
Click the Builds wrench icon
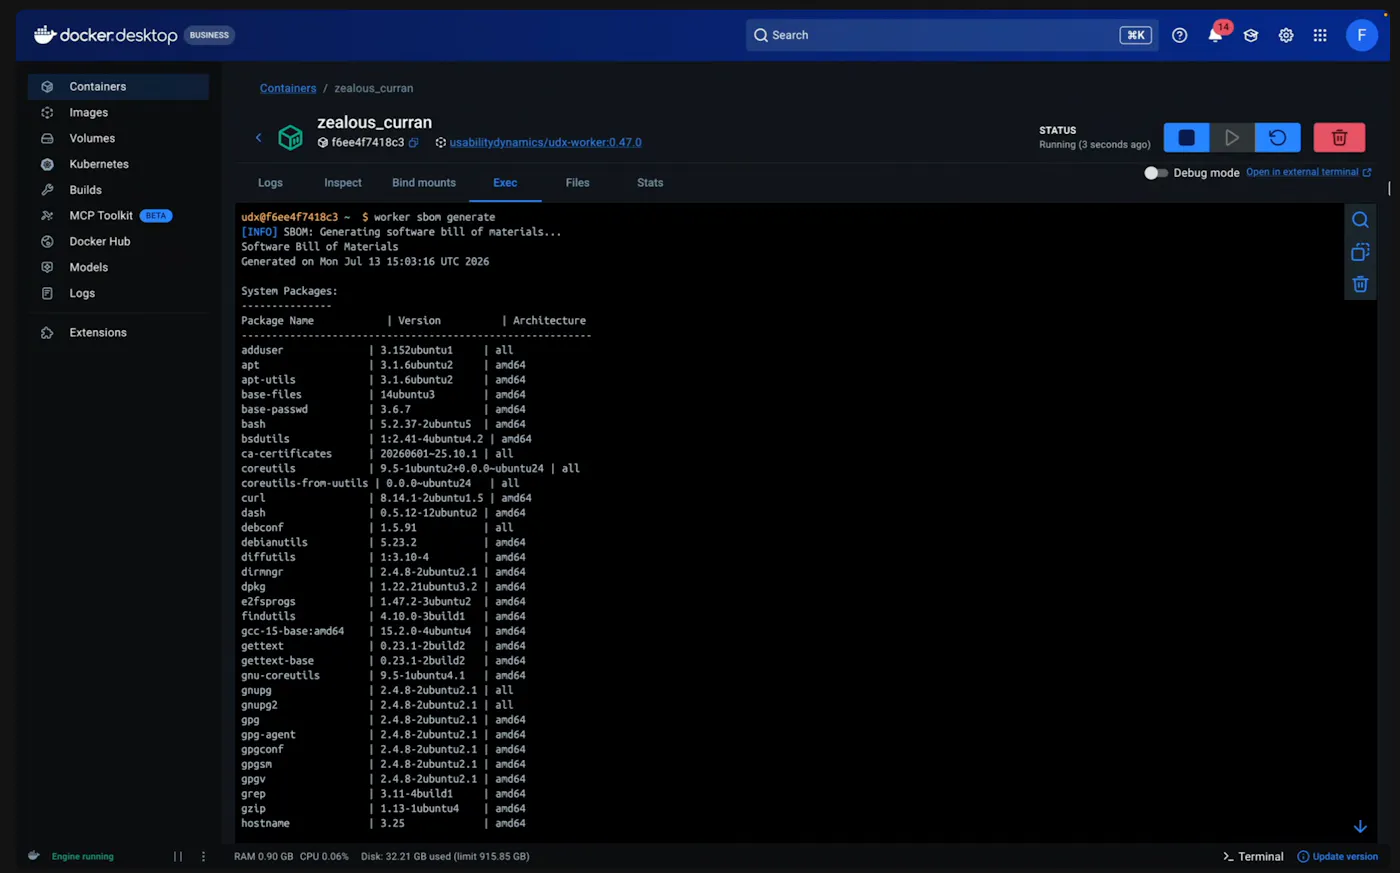(x=47, y=190)
